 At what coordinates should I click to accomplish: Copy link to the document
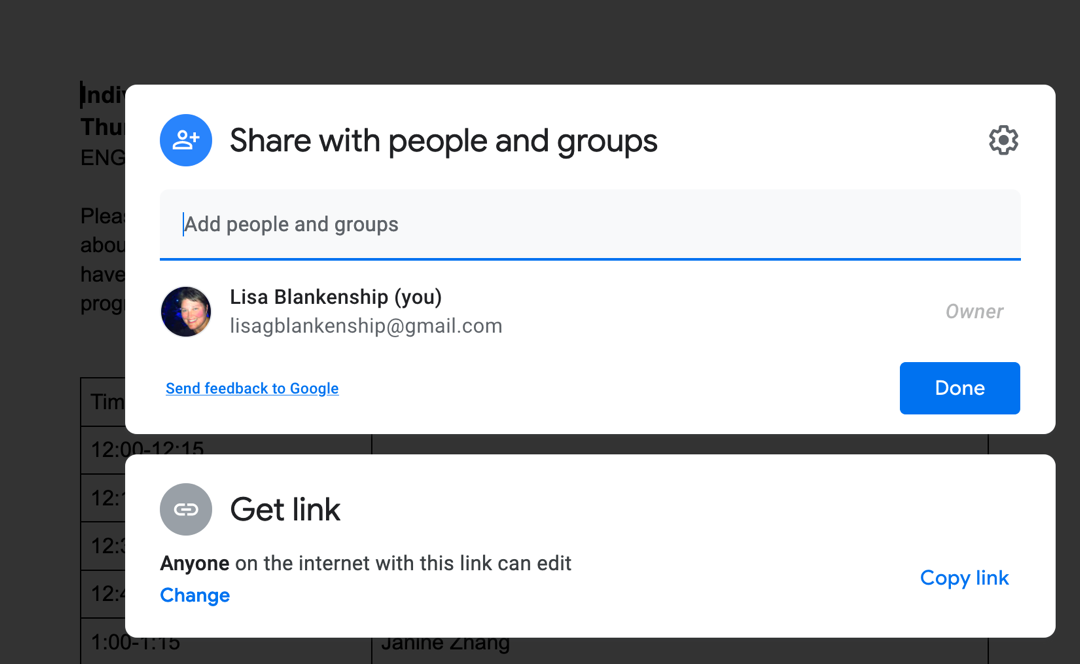tap(964, 578)
